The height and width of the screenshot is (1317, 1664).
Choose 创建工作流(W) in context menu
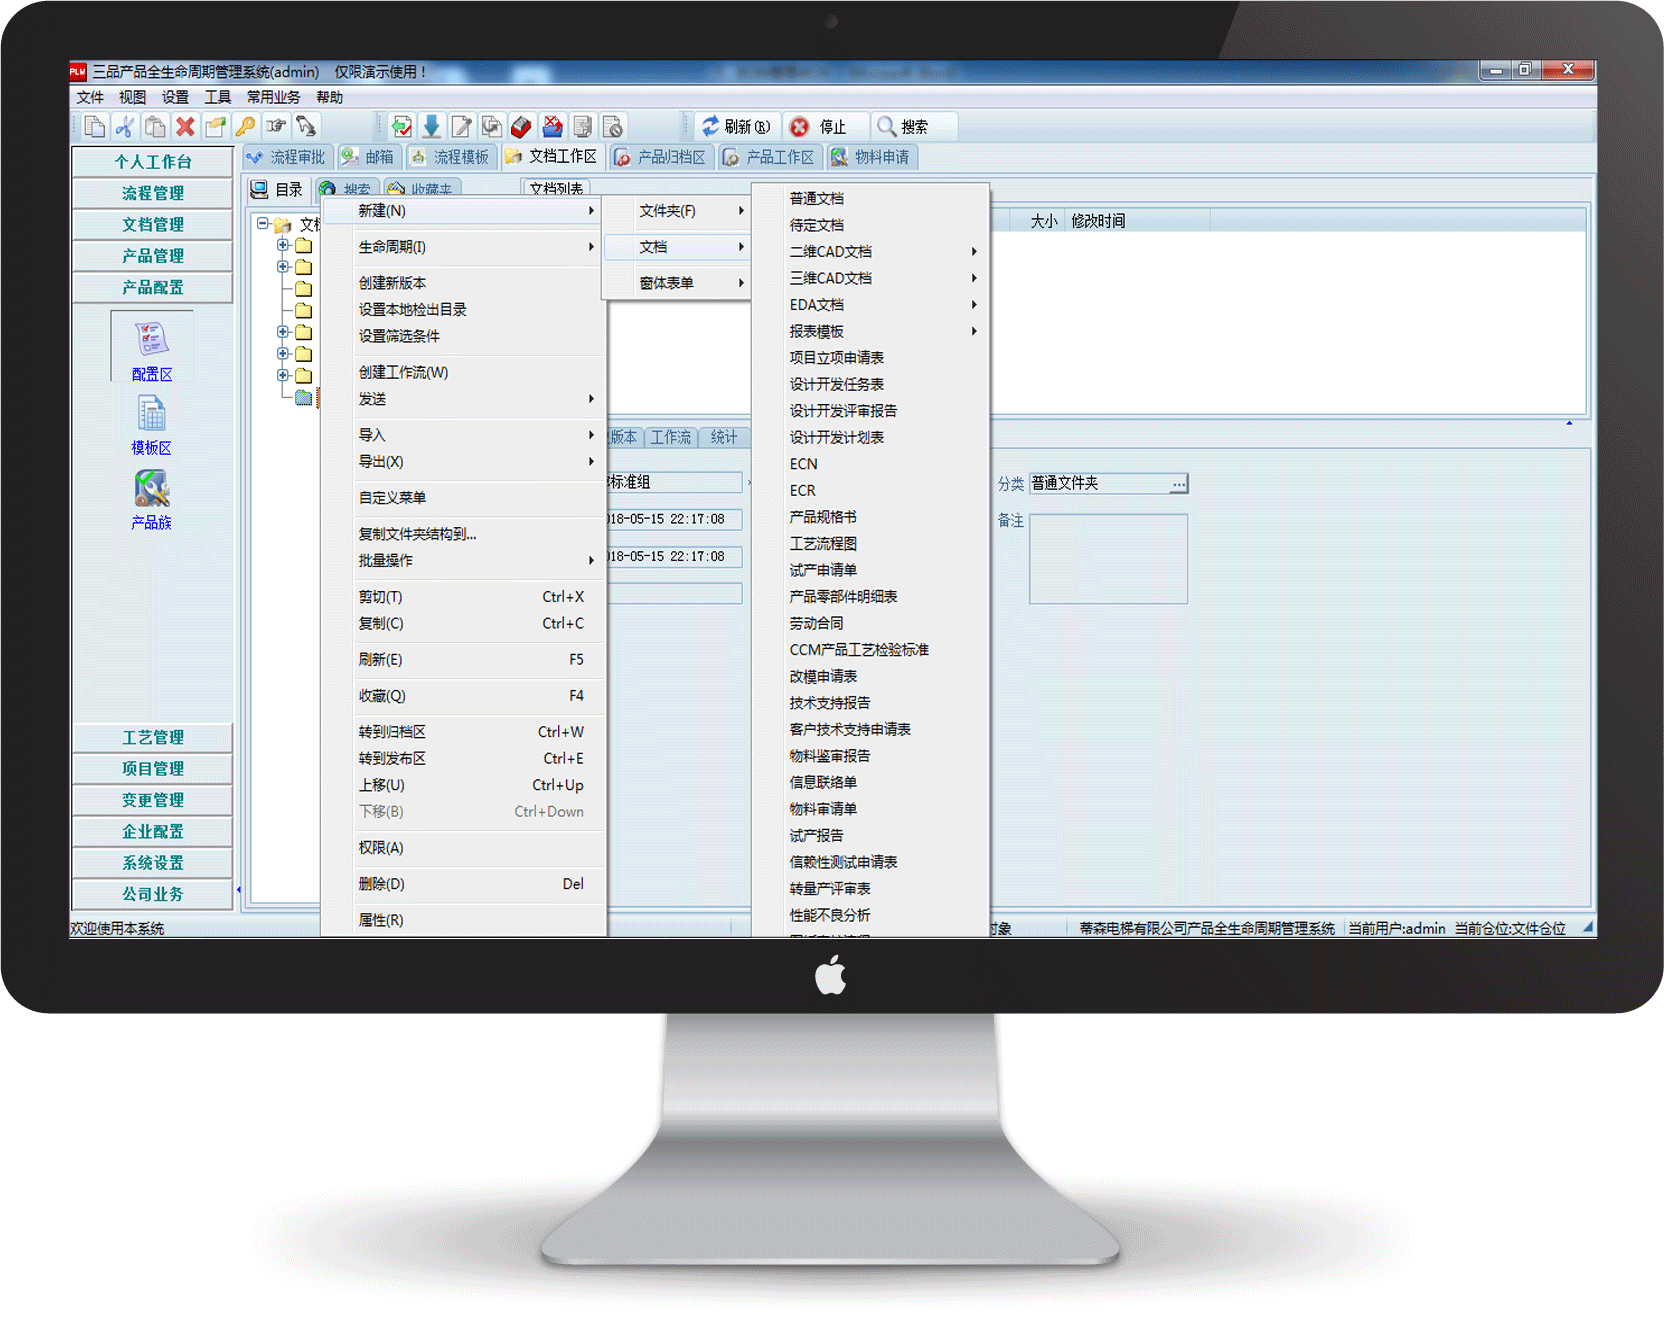click(403, 372)
